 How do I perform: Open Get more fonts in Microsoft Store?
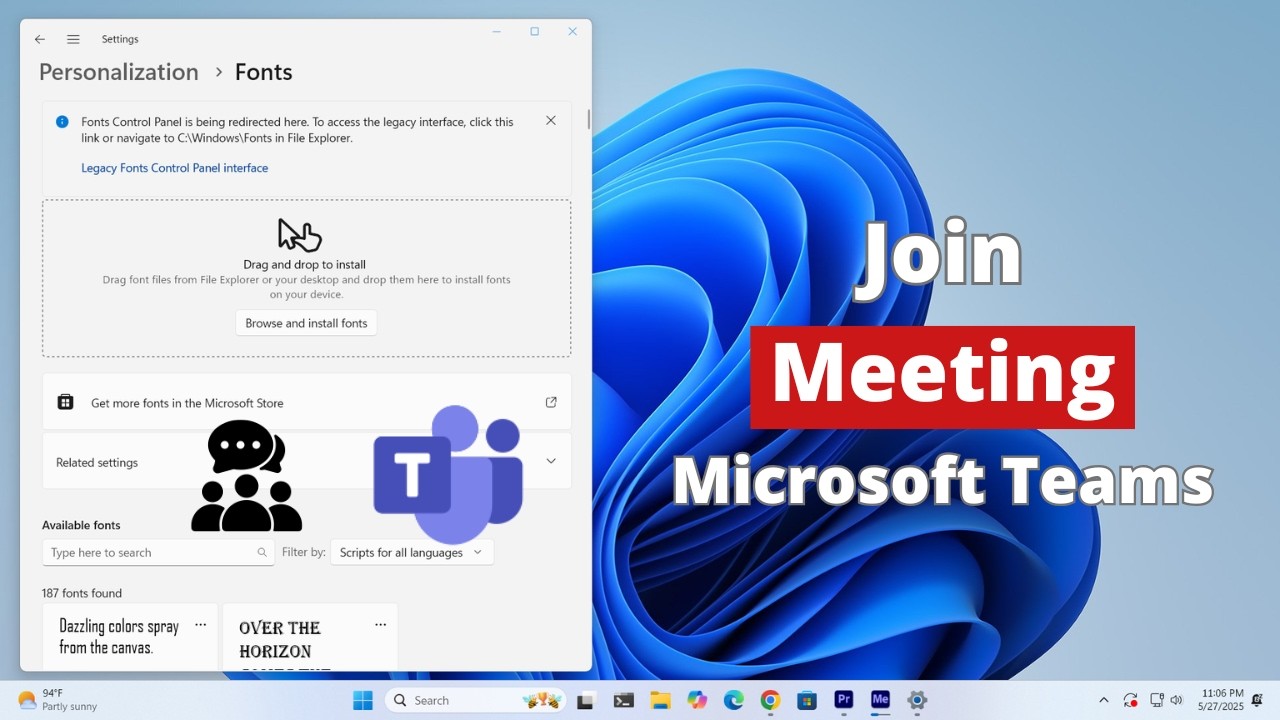[x=307, y=402]
